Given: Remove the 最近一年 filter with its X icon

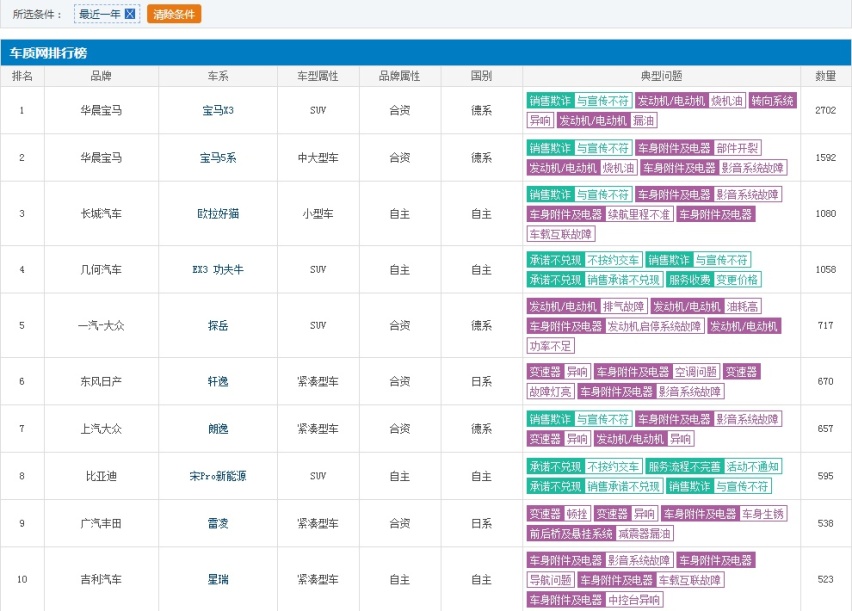Looking at the screenshot, I should point(130,14).
